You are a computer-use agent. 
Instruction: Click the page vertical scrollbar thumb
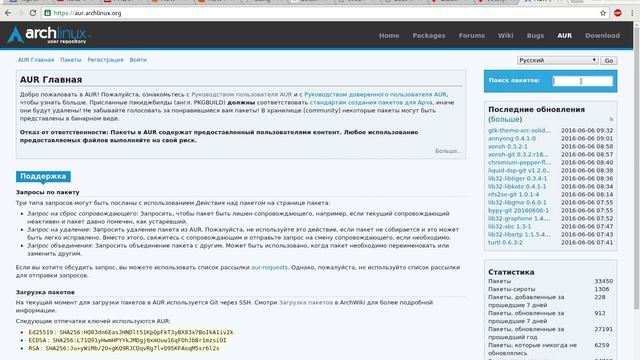[636, 168]
